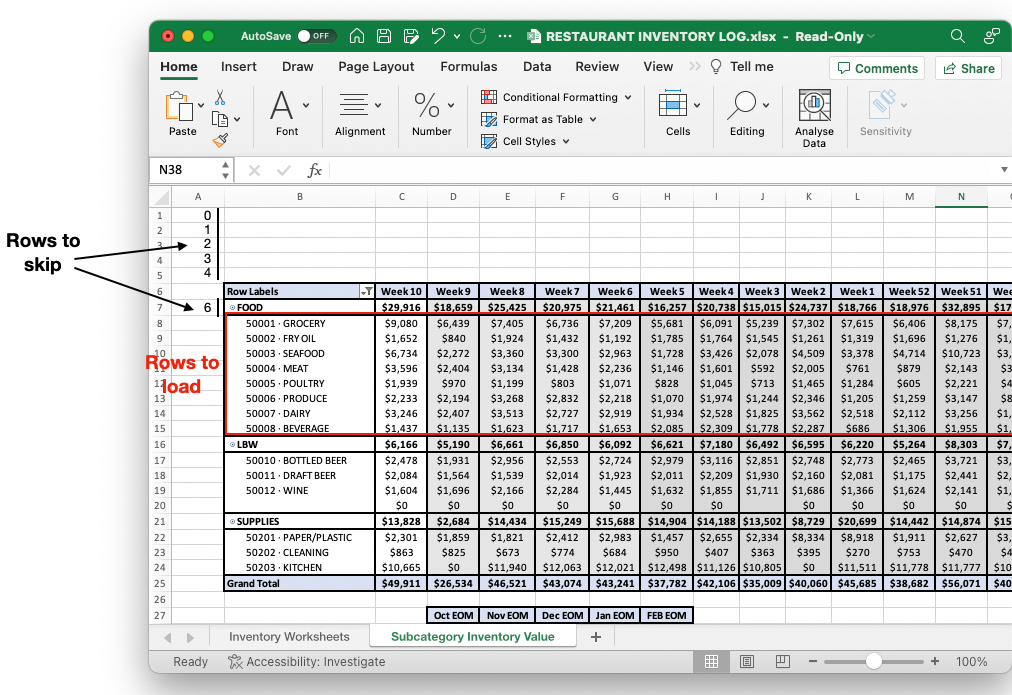This screenshot has width=1012, height=695.
Task: Switch to Page Layout view icon
Action: click(x=748, y=661)
